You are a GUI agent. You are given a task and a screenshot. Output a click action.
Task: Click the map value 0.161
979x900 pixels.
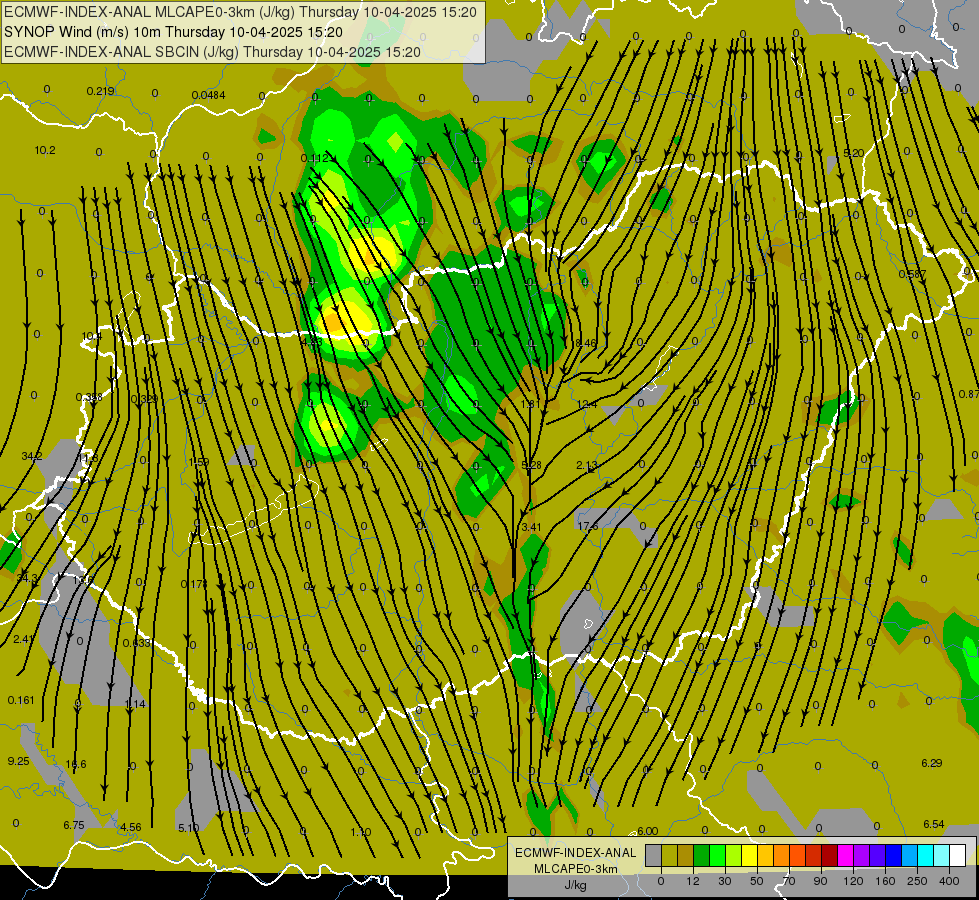tap(21, 700)
